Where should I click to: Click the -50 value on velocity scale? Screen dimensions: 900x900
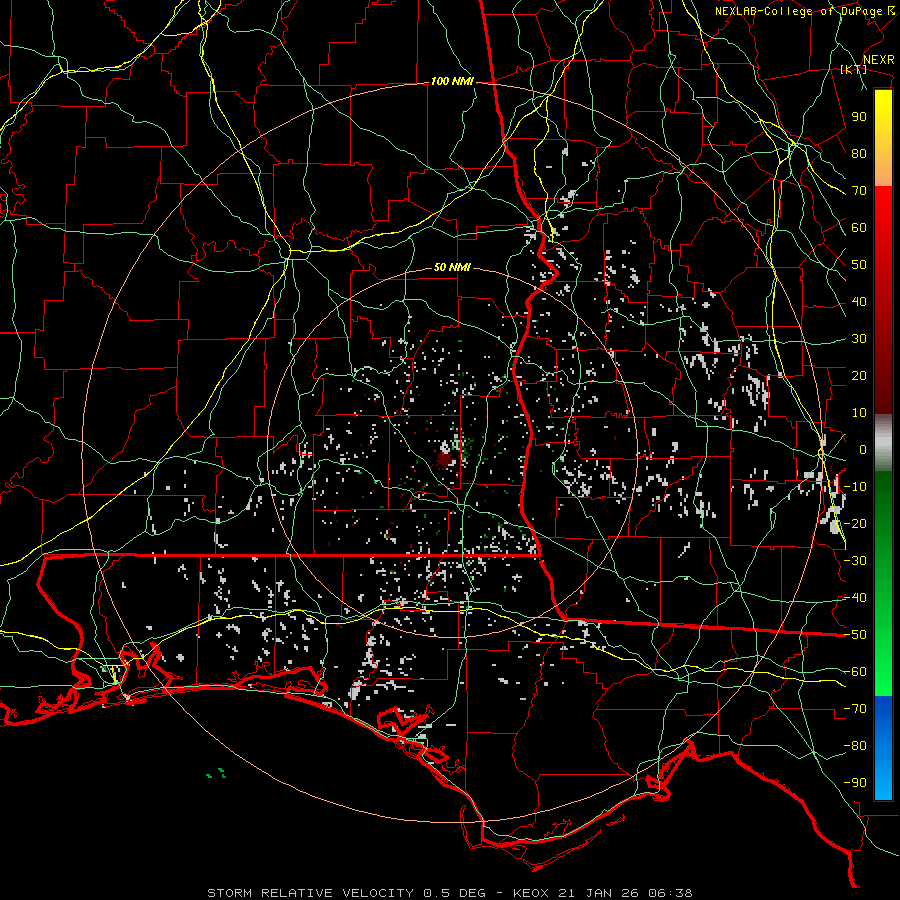click(855, 635)
